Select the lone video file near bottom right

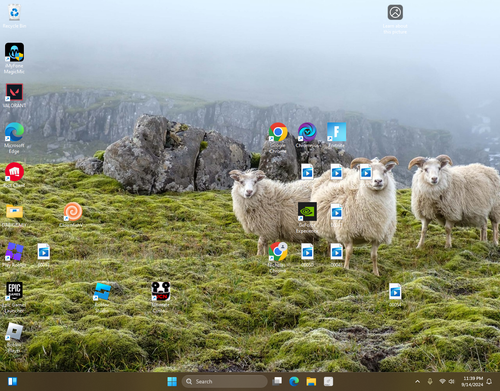tap(395, 291)
